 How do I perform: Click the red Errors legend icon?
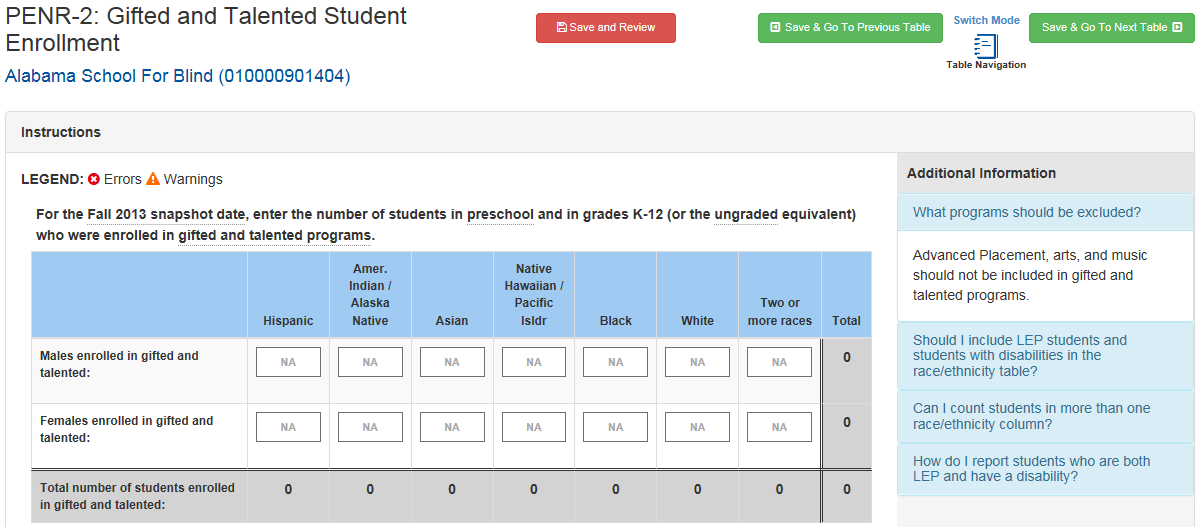[94, 179]
